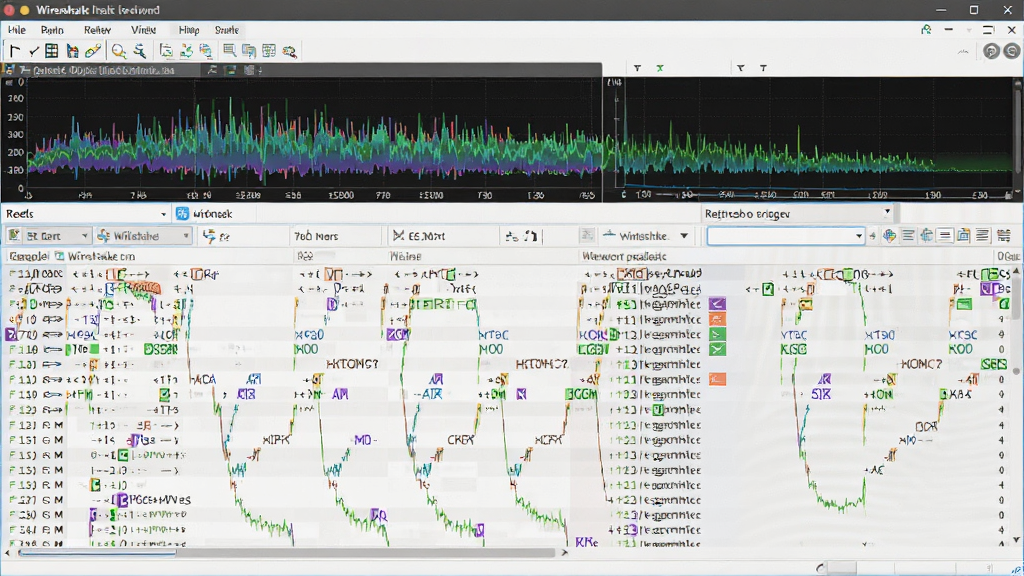Image resolution: width=1024 pixels, height=576 pixels.
Task: Click the PGCs+MVes row text
Action: coord(161,500)
